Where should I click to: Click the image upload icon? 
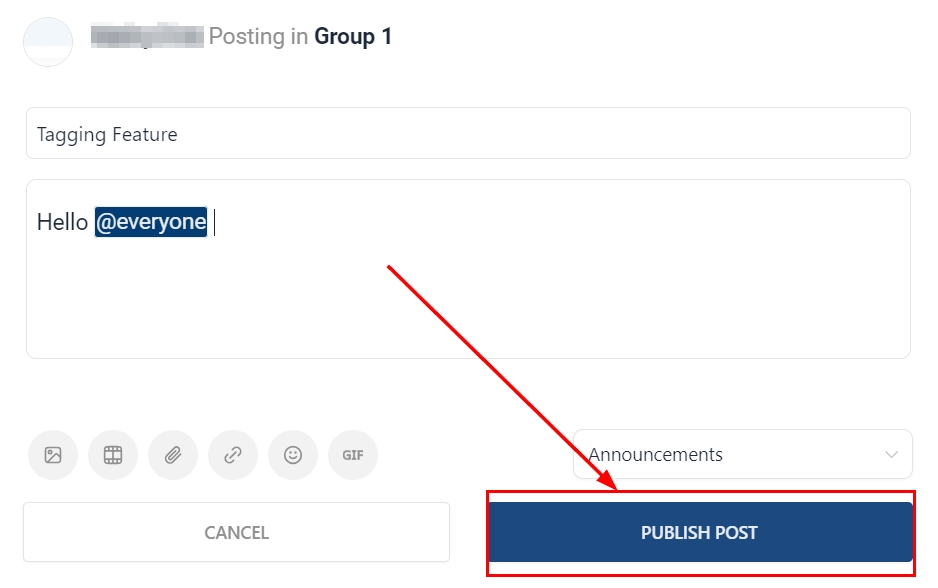(53, 455)
